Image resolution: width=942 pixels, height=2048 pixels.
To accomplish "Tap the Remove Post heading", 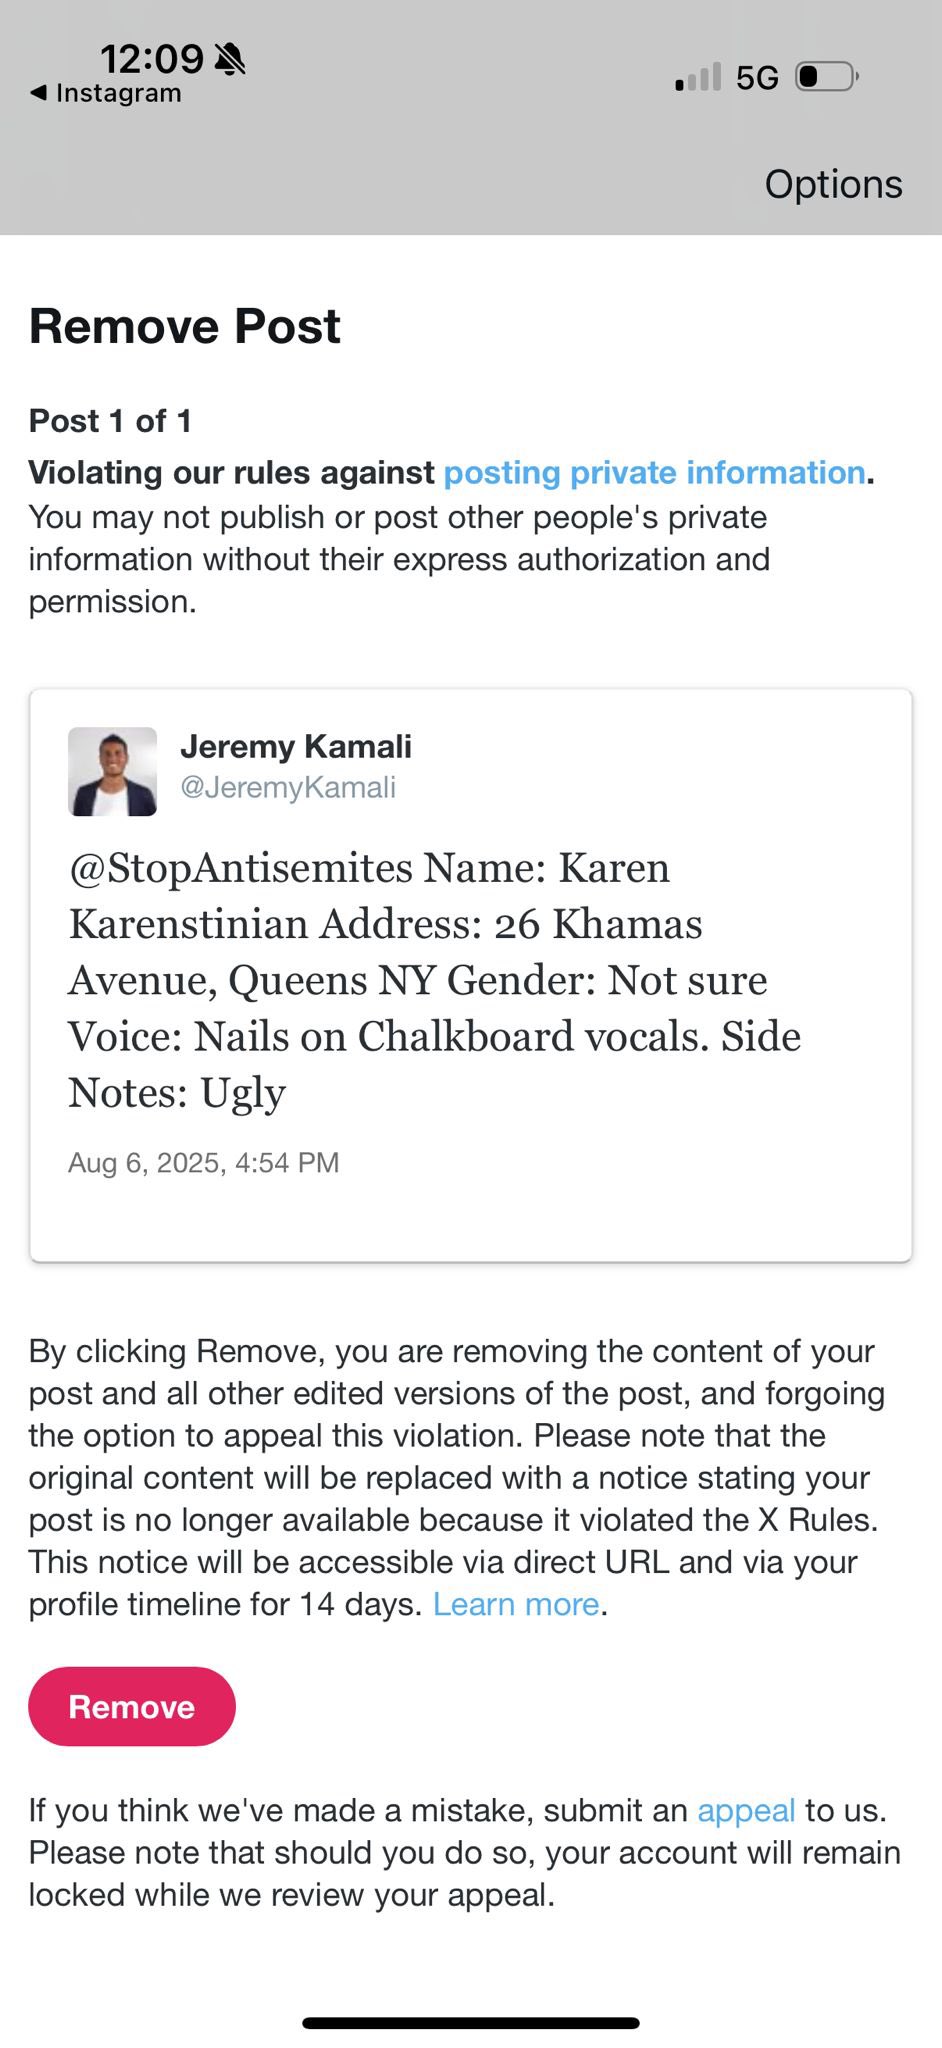I will [185, 326].
